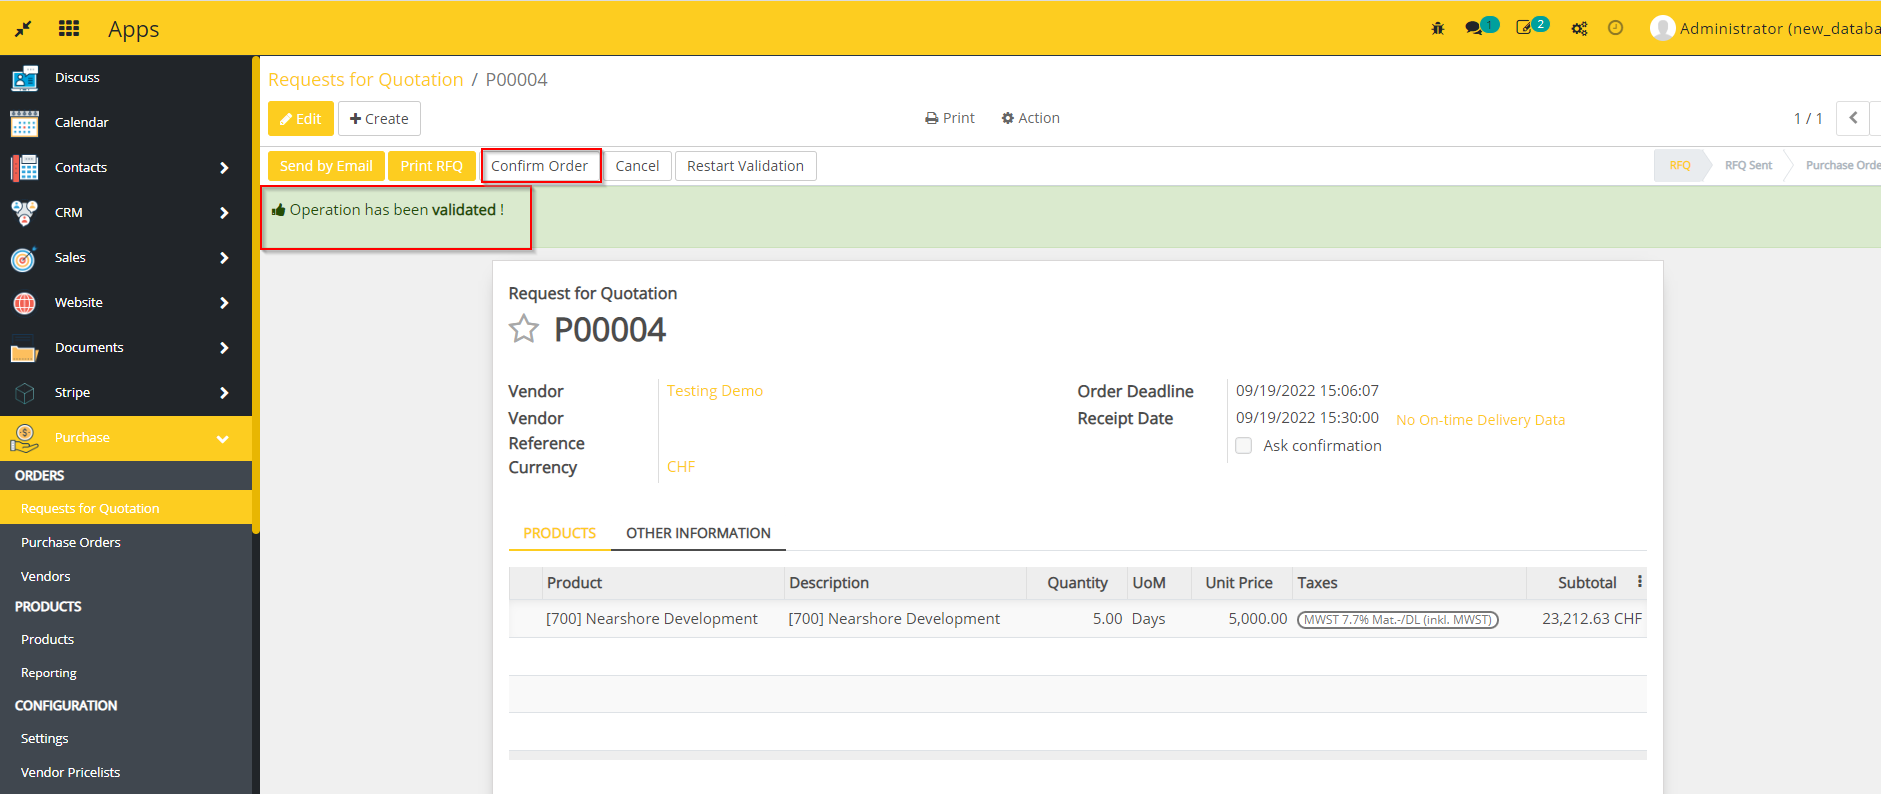Open the activities icon with badge 2
Image resolution: width=1881 pixels, height=794 pixels.
pos(1524,28)
